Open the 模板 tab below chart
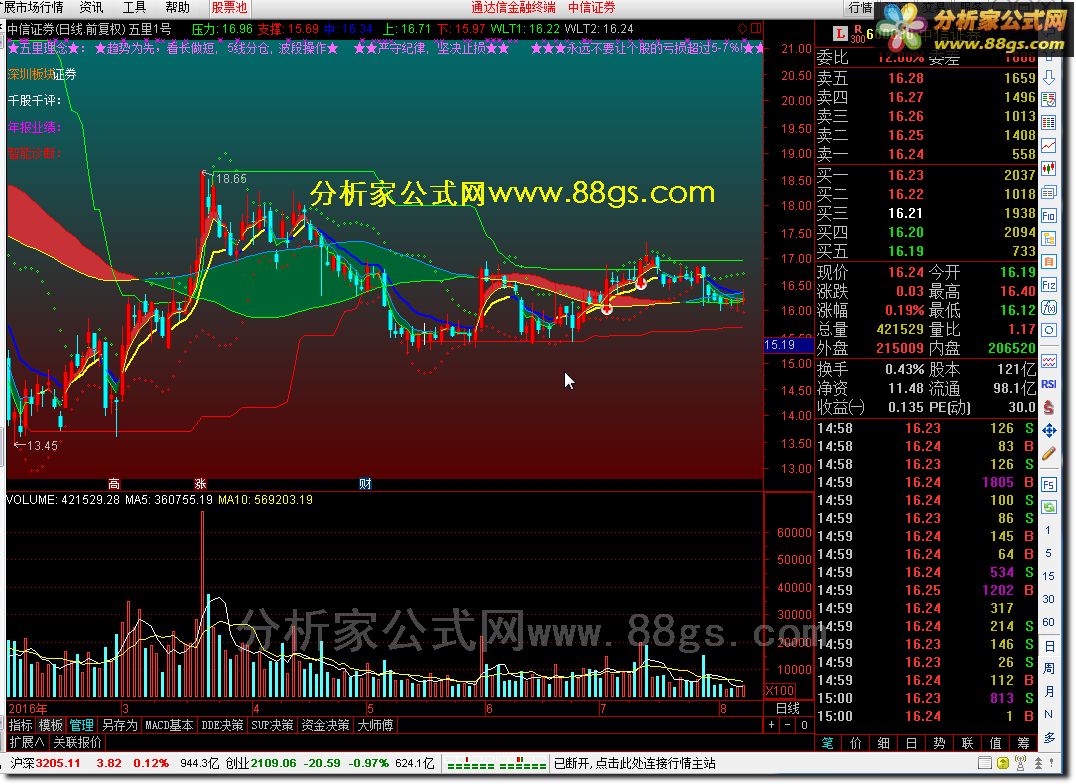The image size is (1076, 784). [51, 725]
